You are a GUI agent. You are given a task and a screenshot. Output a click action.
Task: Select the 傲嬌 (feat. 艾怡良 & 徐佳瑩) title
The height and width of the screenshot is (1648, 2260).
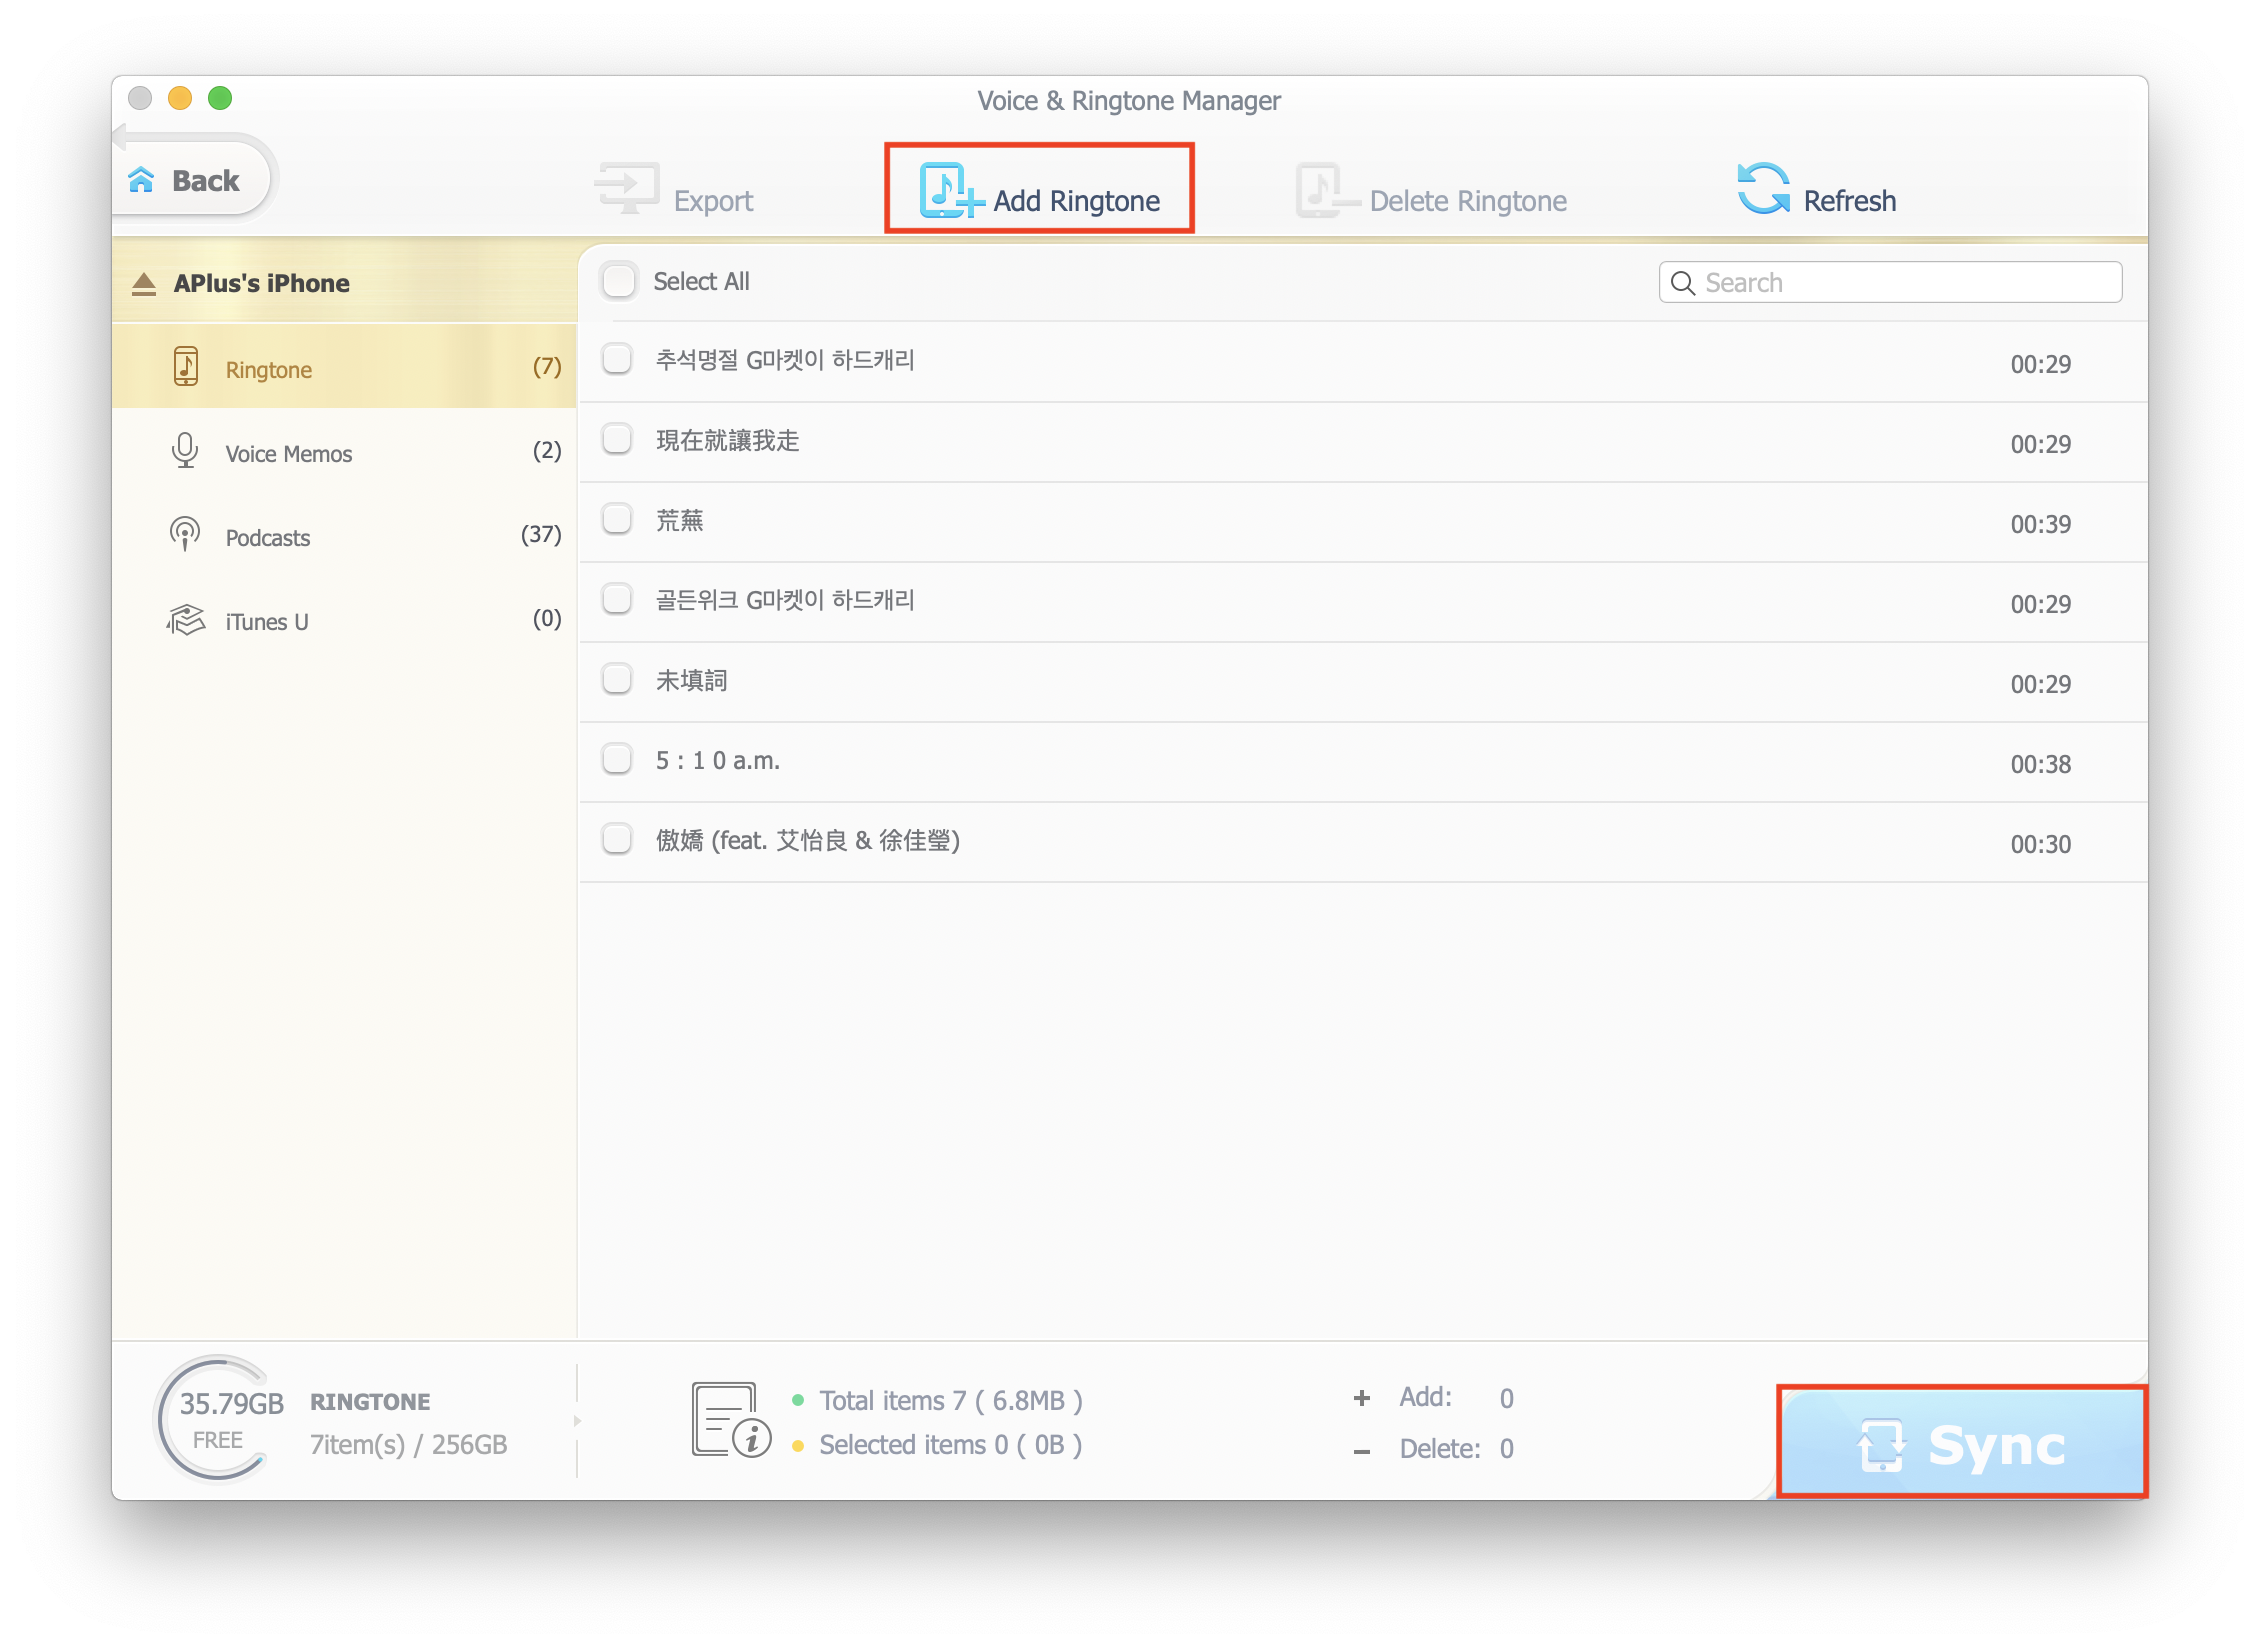807,841
